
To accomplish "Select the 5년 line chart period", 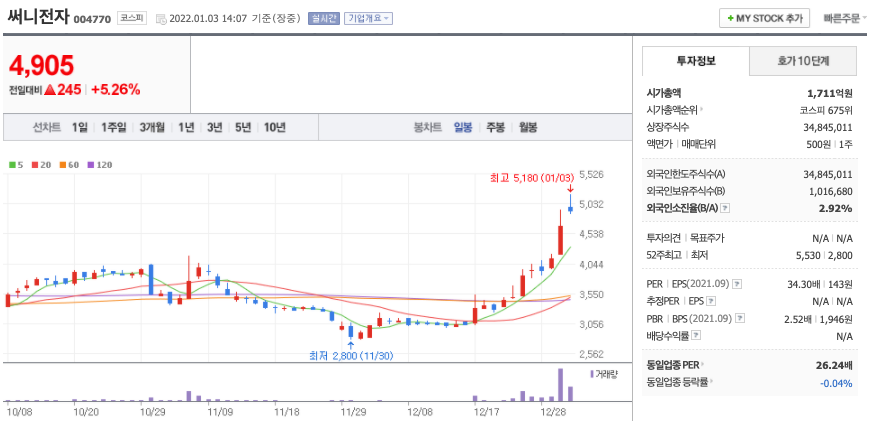I will [x=243, y=127].
